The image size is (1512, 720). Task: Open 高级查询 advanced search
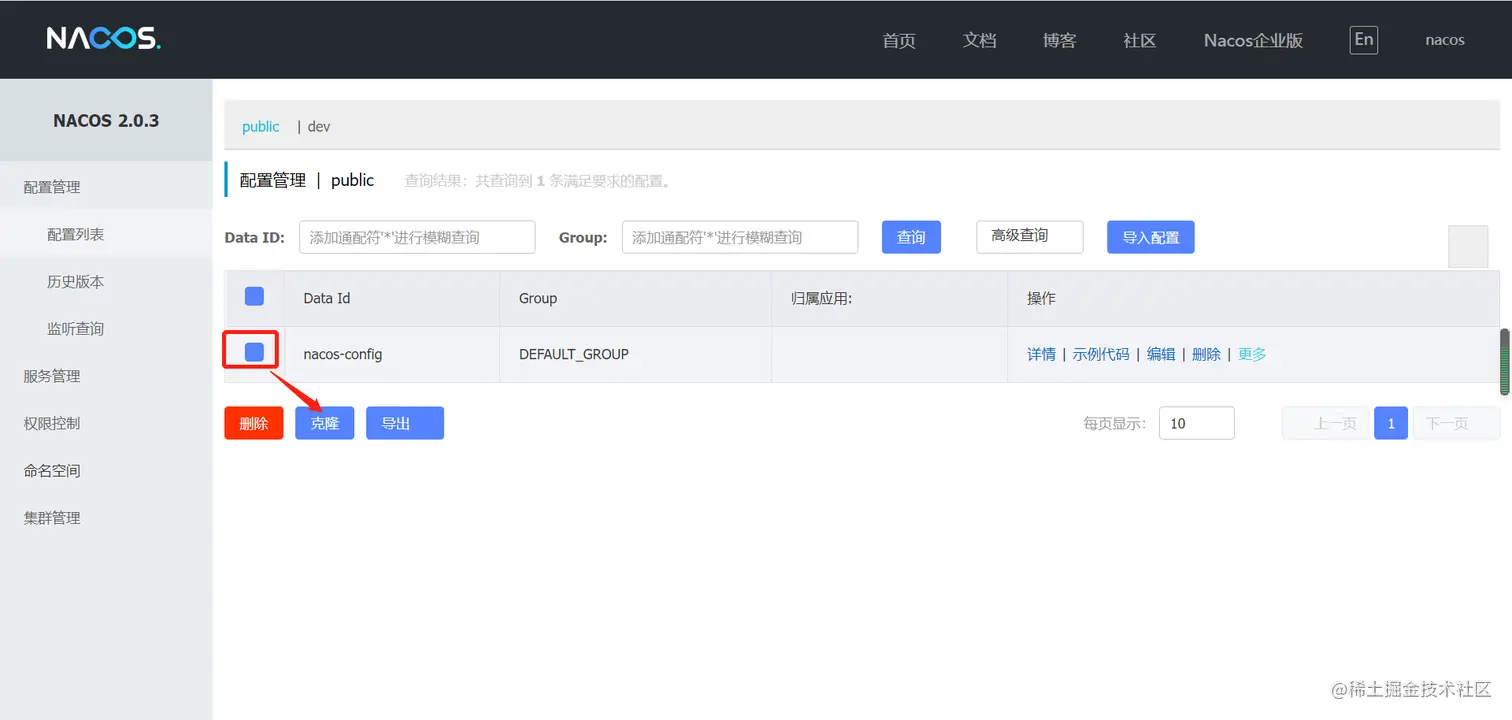pos(1029,237)
